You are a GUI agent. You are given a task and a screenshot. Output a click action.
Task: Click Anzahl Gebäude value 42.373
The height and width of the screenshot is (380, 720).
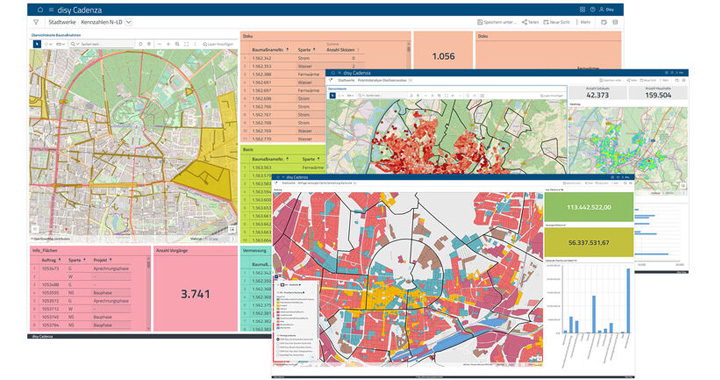pyautogui.click(x=597, y=95)
